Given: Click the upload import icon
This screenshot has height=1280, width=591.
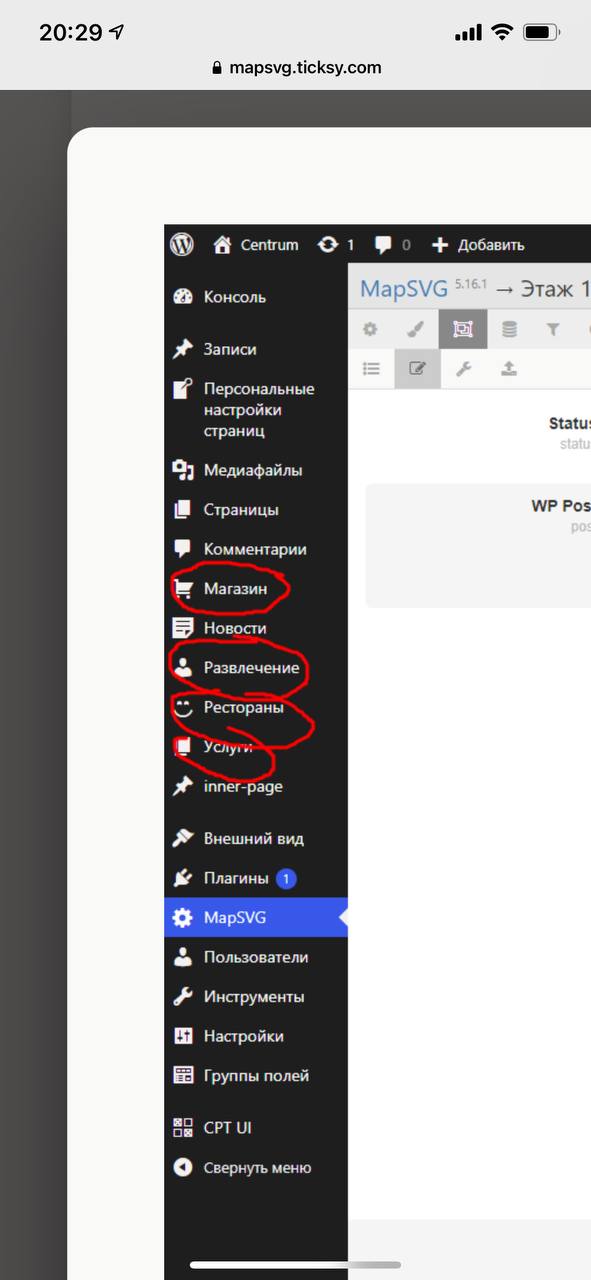Looking at the screenshot, I should (509, 369).
